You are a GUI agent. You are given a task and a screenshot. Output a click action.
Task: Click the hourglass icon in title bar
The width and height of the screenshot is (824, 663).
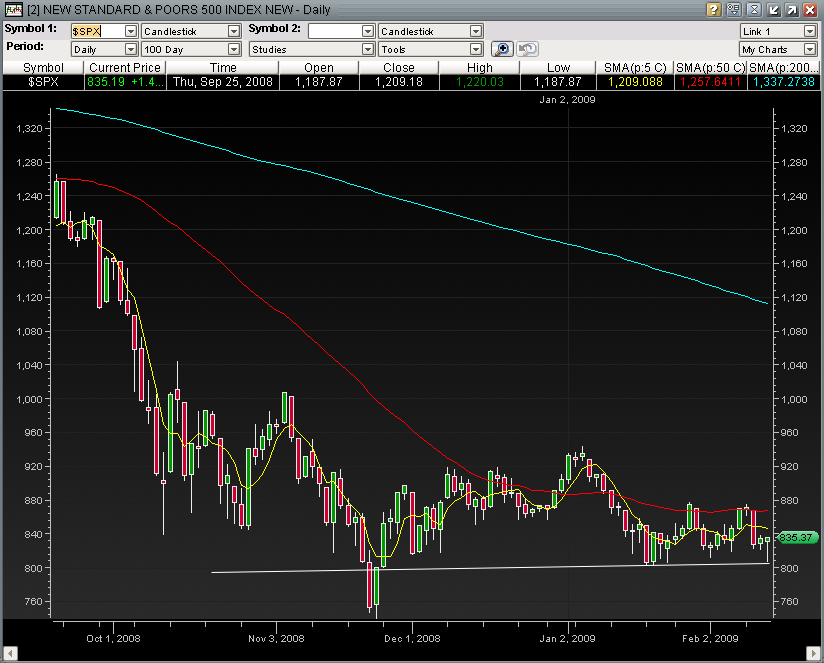(752, 9)
